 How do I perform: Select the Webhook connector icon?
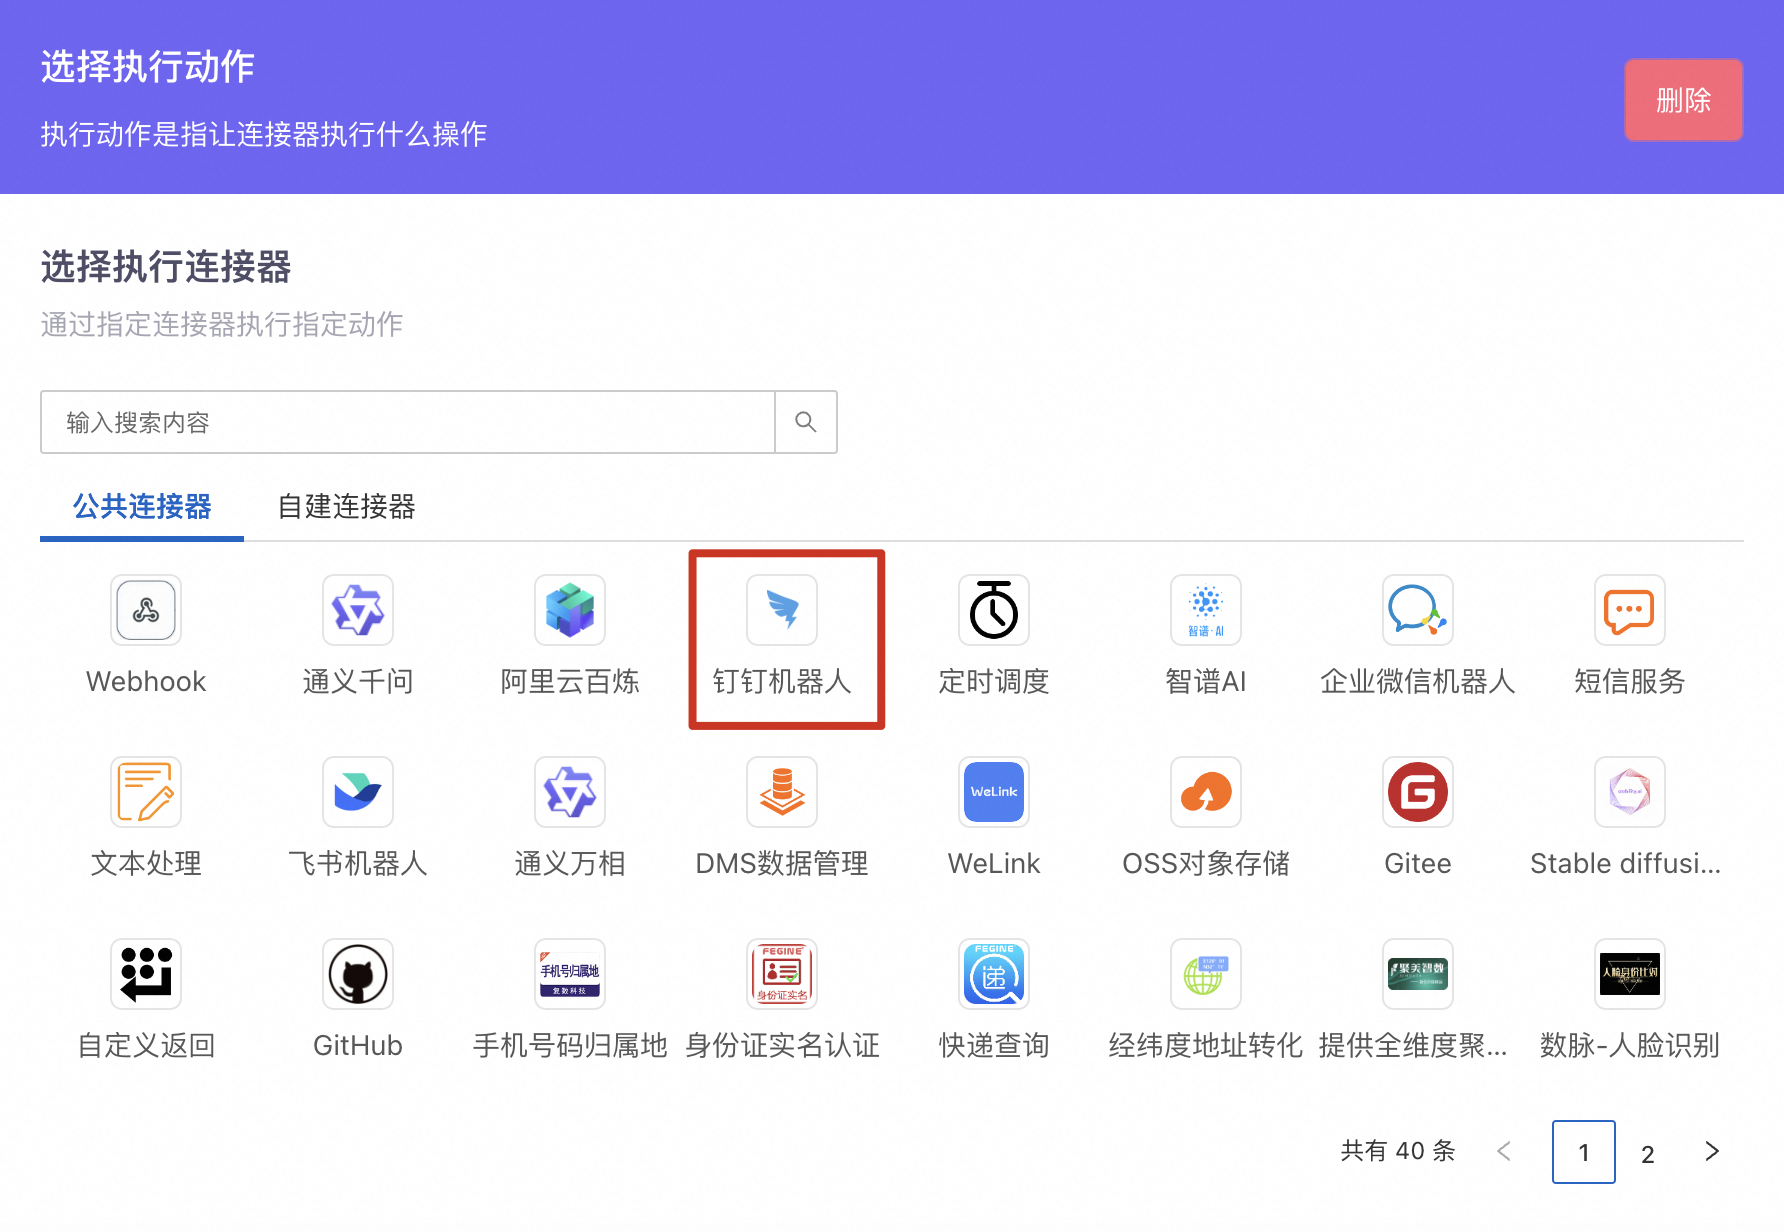coord(146,610)
